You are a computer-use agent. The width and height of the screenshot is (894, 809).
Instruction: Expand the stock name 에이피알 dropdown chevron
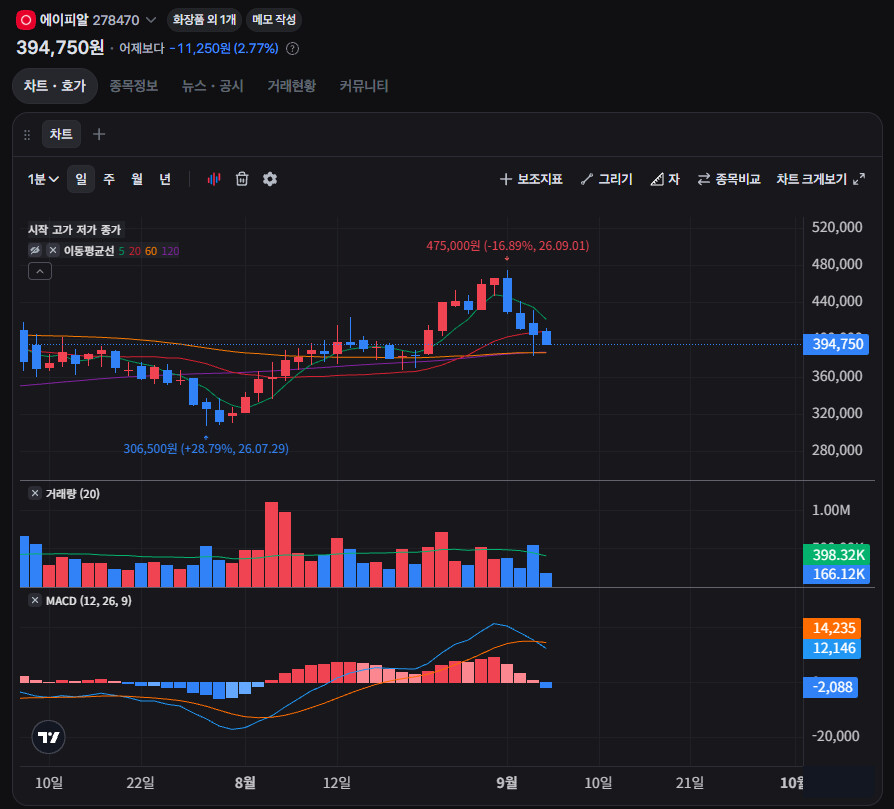tap(151, 20)
